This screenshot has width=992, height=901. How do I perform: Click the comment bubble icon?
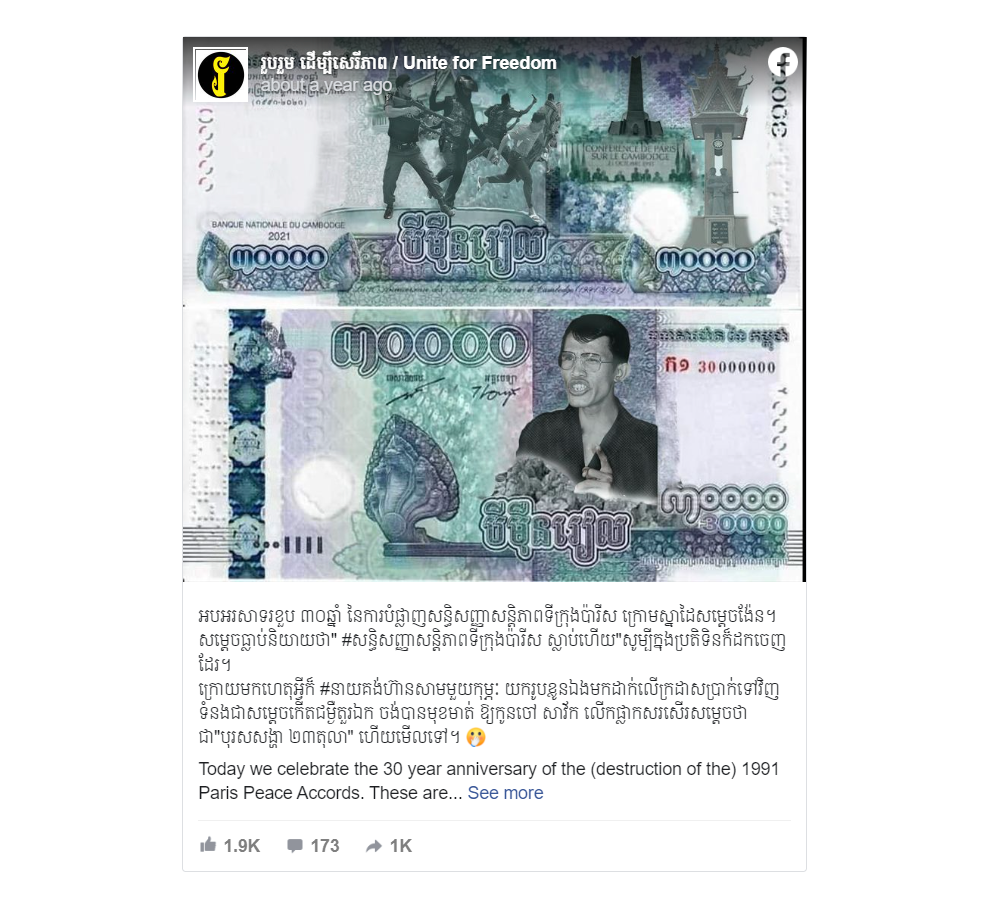tap(295, 846)
